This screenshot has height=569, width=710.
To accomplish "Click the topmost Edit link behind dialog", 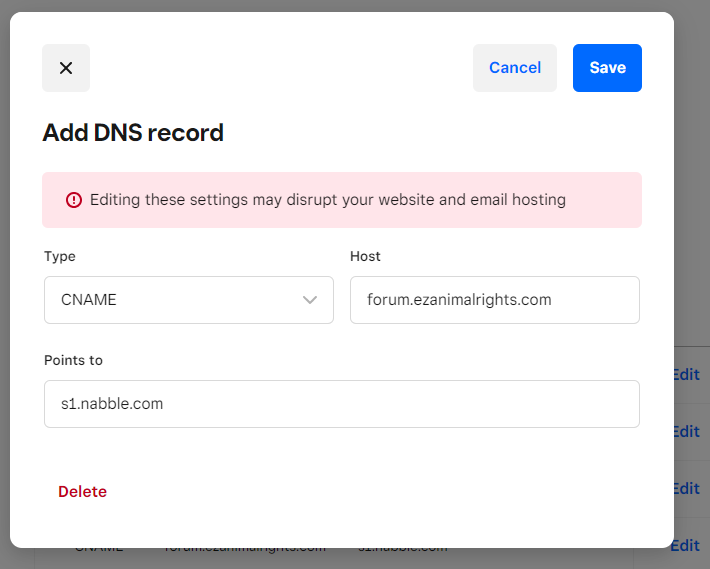I will [x=686, y=375].
